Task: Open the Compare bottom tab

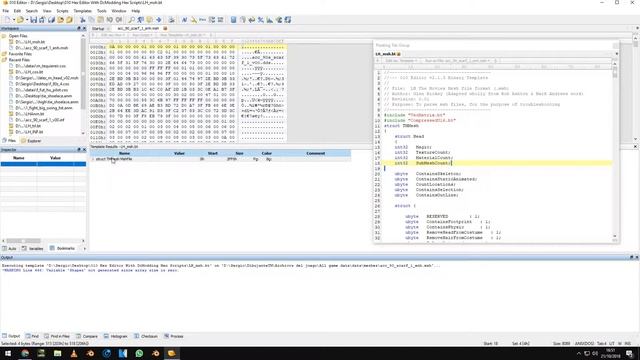Action: (87, 336)
